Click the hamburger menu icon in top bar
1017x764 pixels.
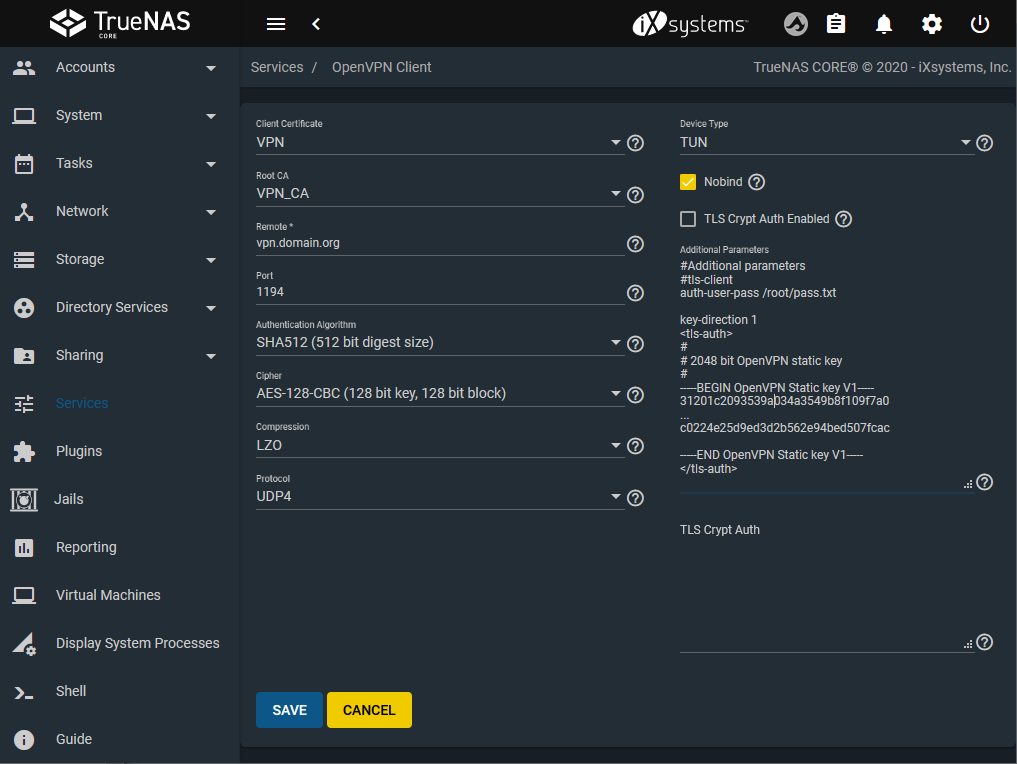(x=276, y=24)
